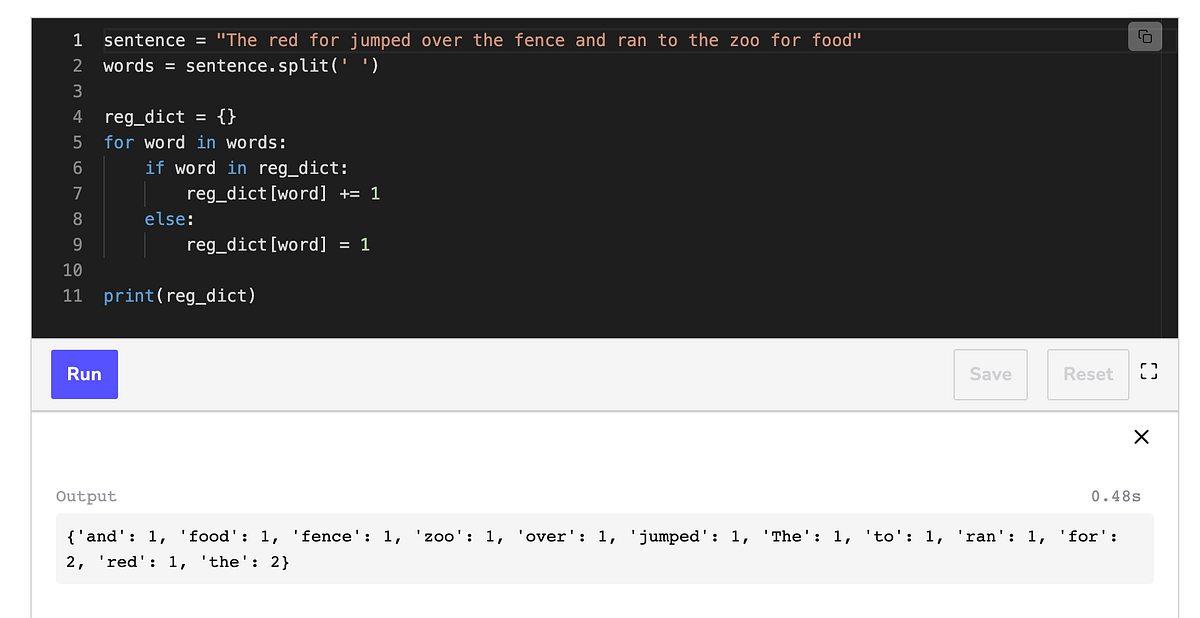Click the else keyword on line 8

(166, 219)
